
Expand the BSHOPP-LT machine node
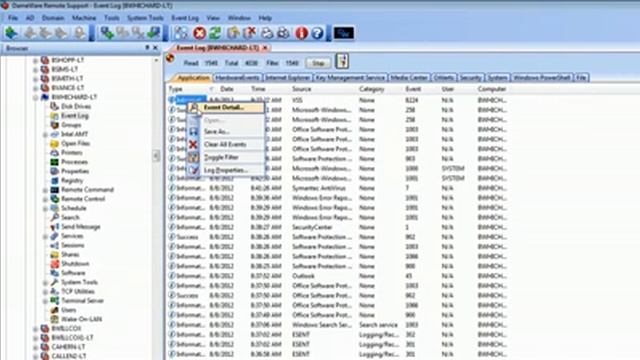coord(36,60)
